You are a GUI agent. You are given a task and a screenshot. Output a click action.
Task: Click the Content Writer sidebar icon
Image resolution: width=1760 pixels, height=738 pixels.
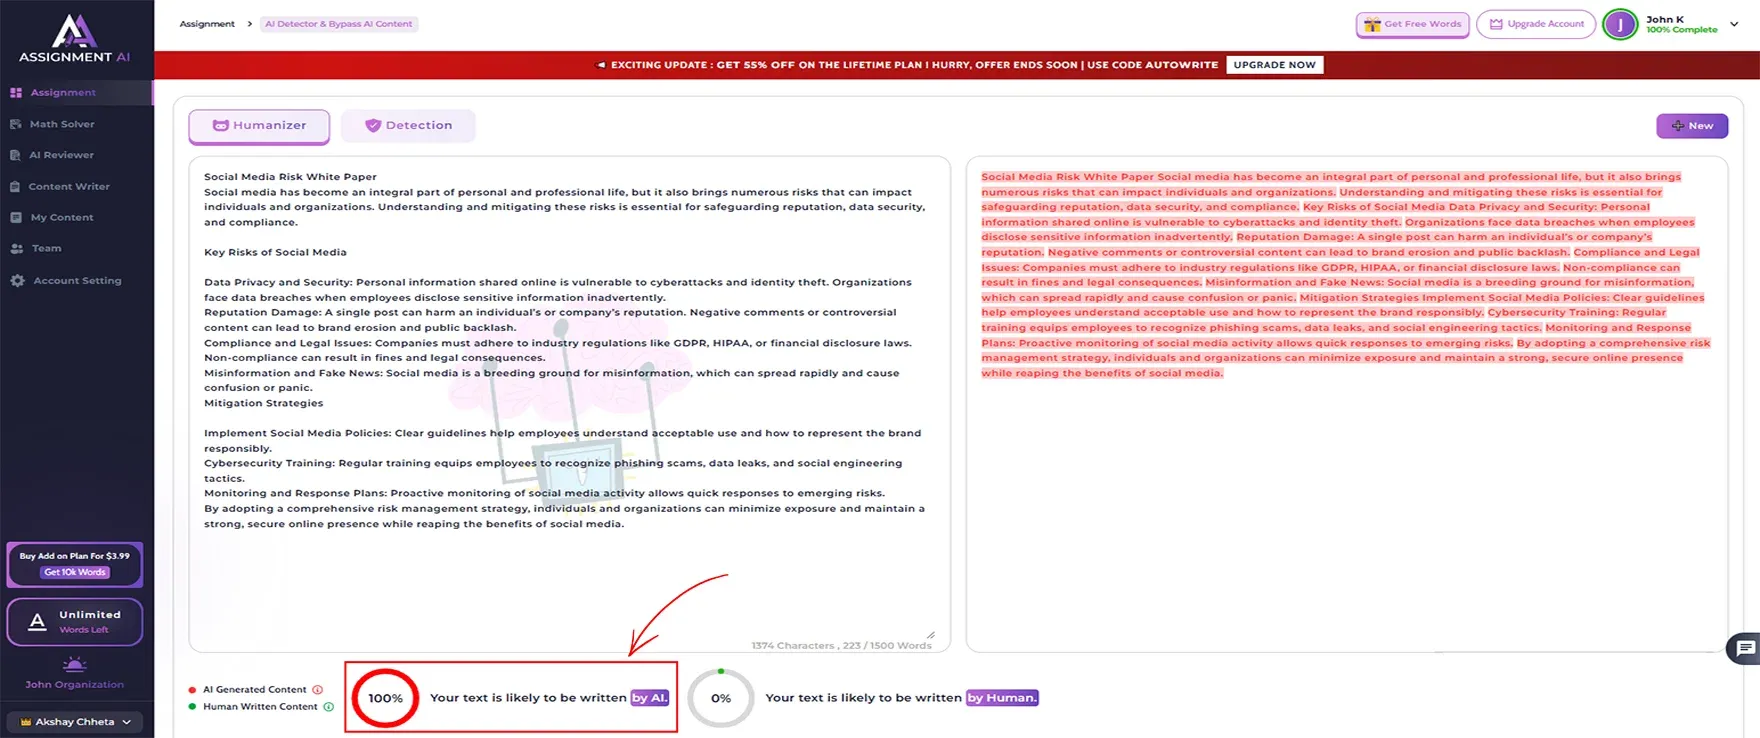(15, 186)
